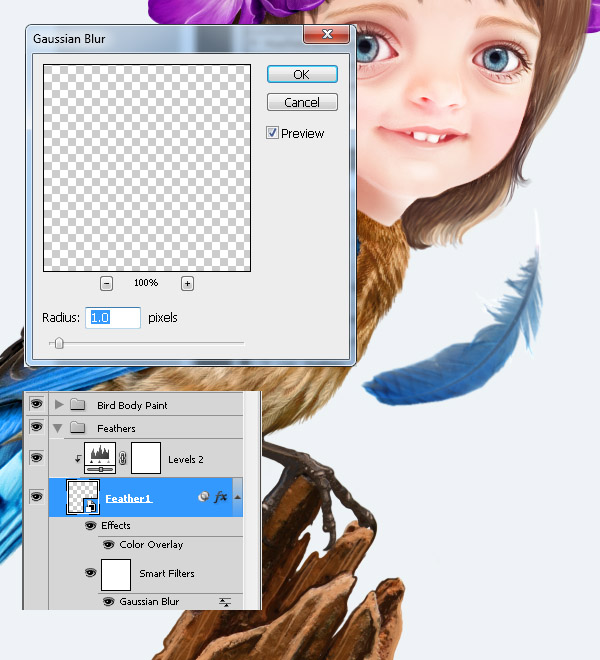Select the Levels 2 layer name
Viewport: 600px width, 660px height.
coord(186,460)
